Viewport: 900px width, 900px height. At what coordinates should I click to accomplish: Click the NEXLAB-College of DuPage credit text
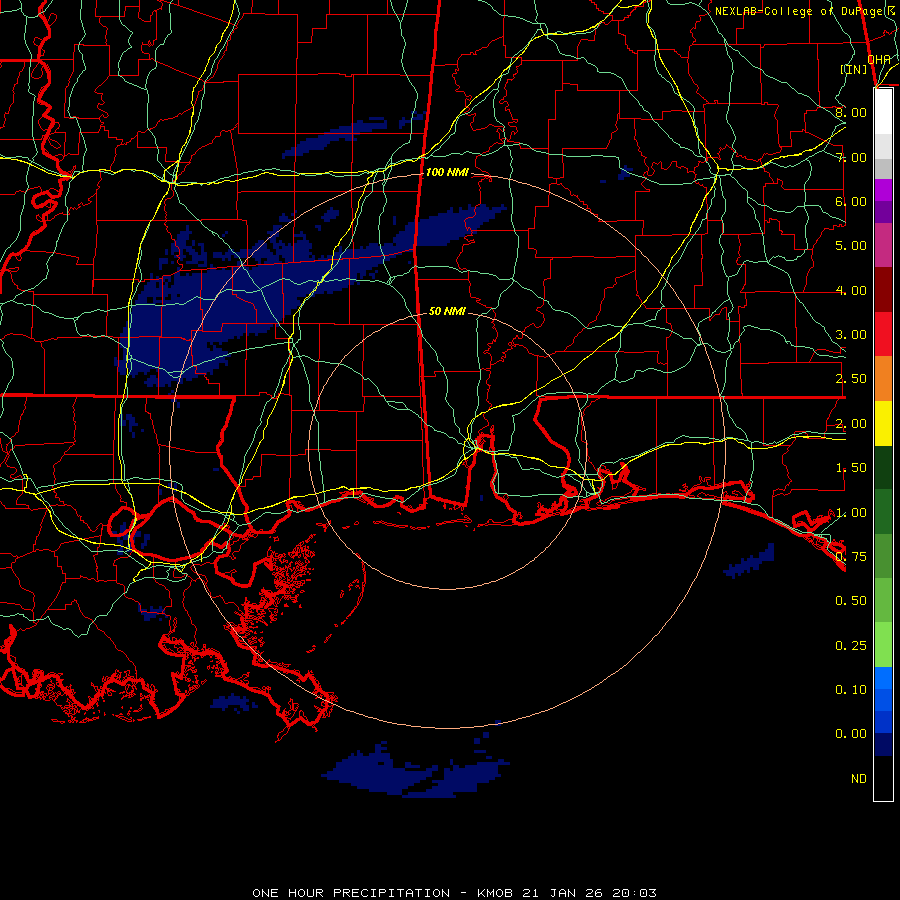805,11
